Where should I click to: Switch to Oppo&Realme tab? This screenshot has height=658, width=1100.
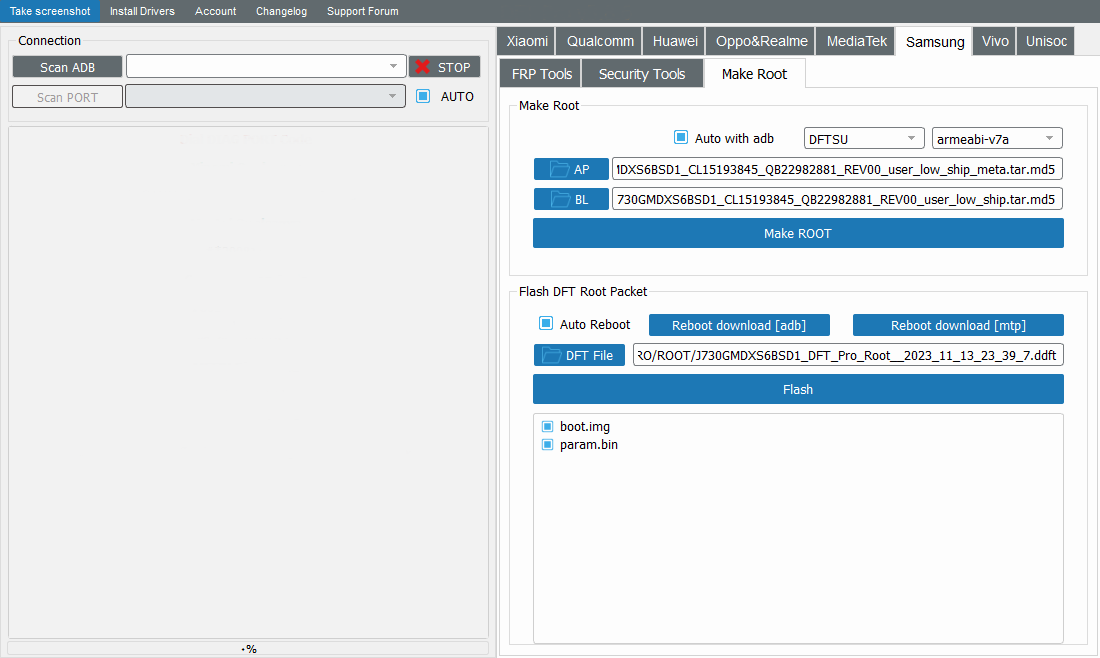761,41
